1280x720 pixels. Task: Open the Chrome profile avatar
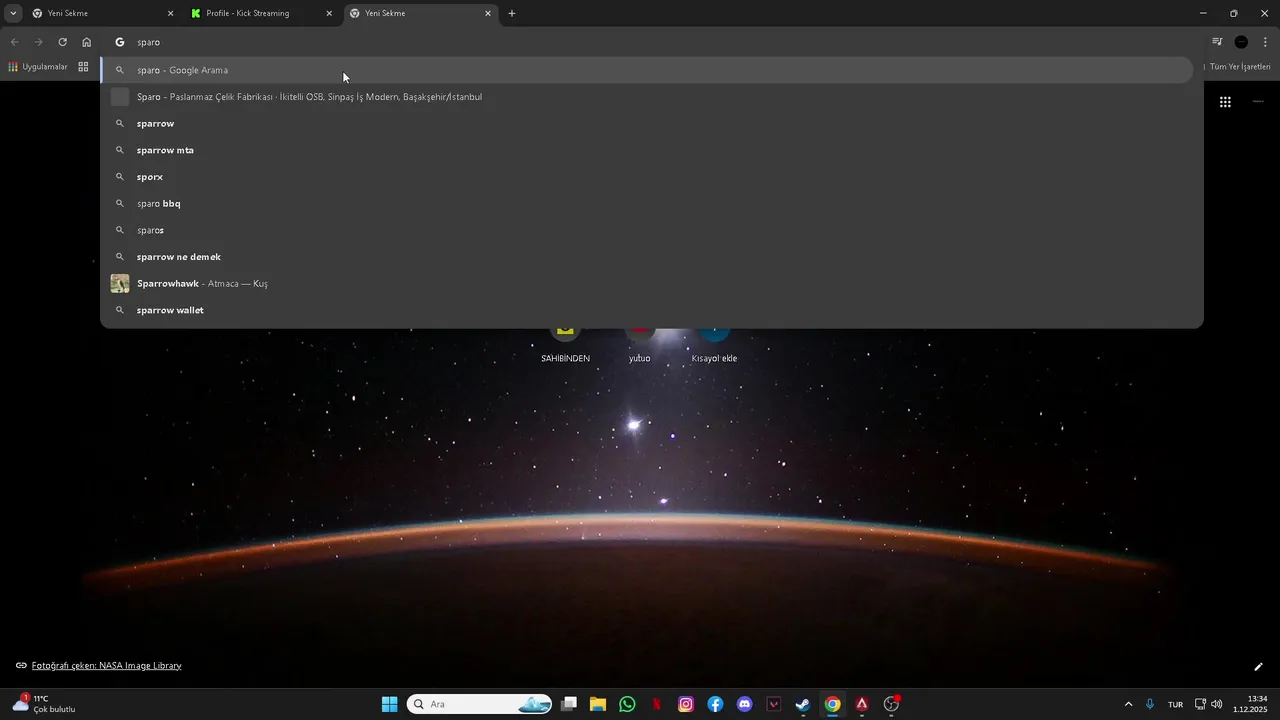click(1241, 42)
